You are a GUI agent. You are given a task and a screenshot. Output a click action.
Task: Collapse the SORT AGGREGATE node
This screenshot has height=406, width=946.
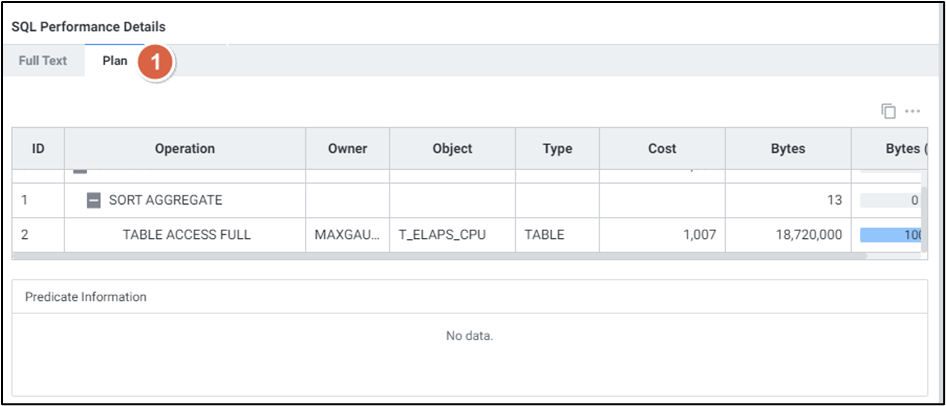tap(94, 200)
